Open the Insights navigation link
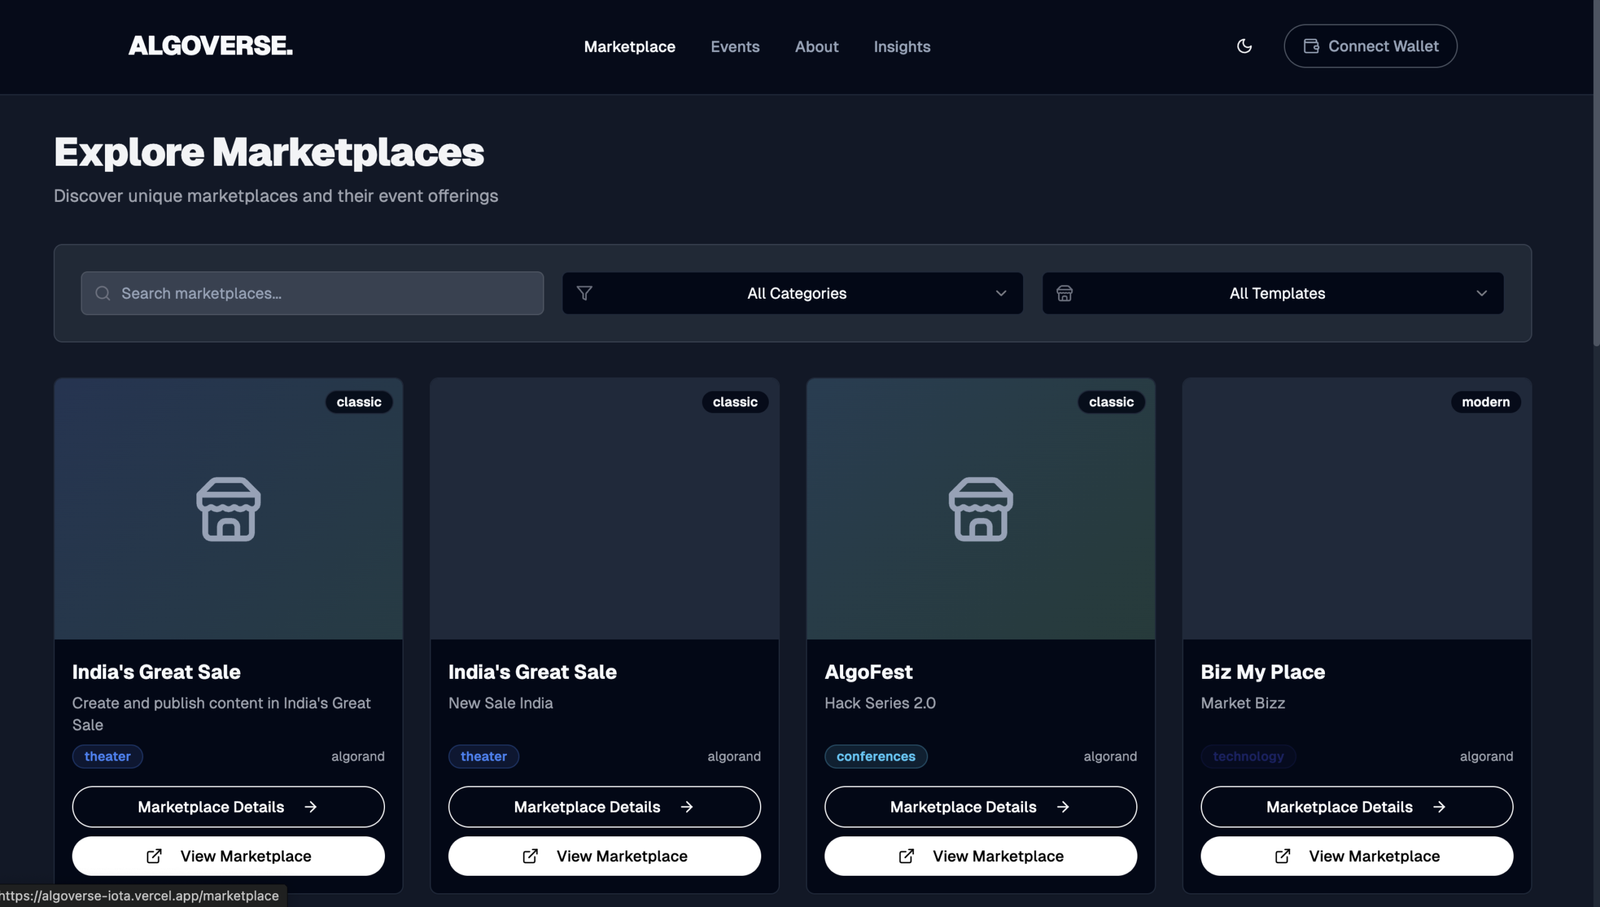Viewport: 1600px width, 907px height. tap(901, 47)
